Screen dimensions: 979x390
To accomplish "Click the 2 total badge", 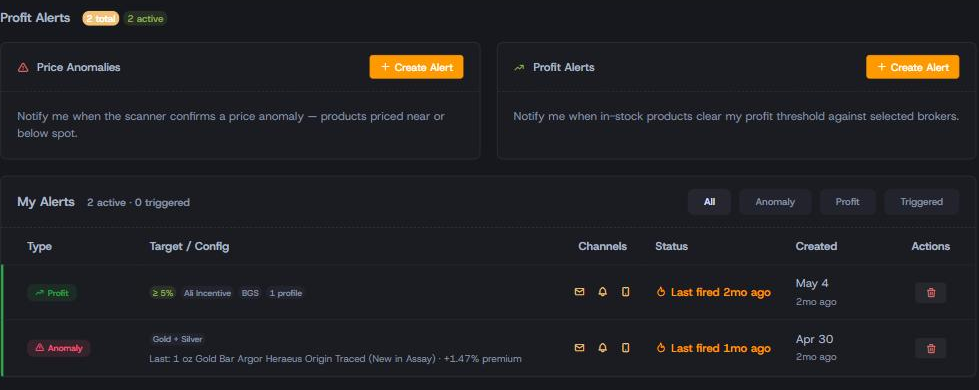I will [101, 19].
